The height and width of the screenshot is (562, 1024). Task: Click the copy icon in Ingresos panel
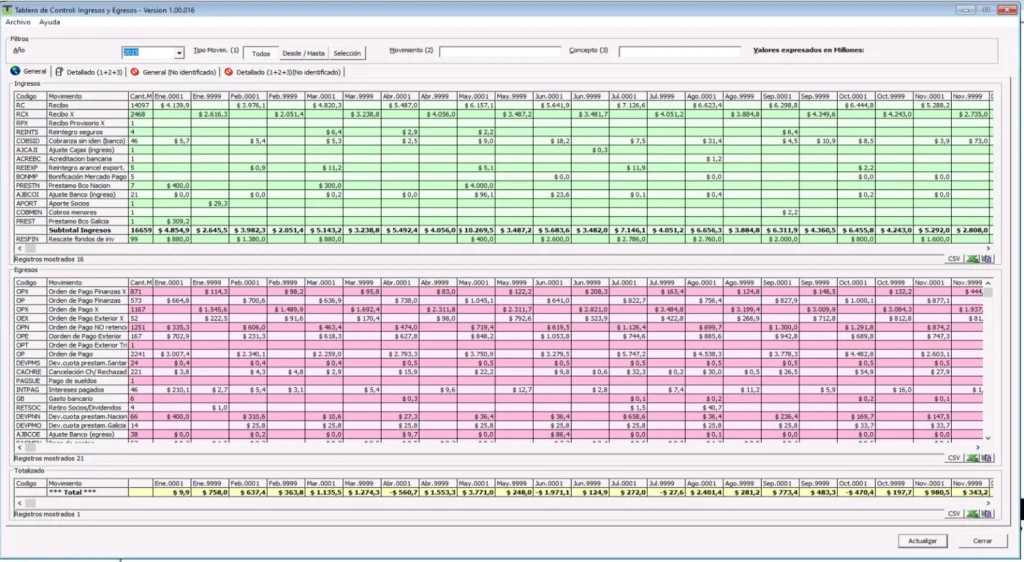coord(986,258)
